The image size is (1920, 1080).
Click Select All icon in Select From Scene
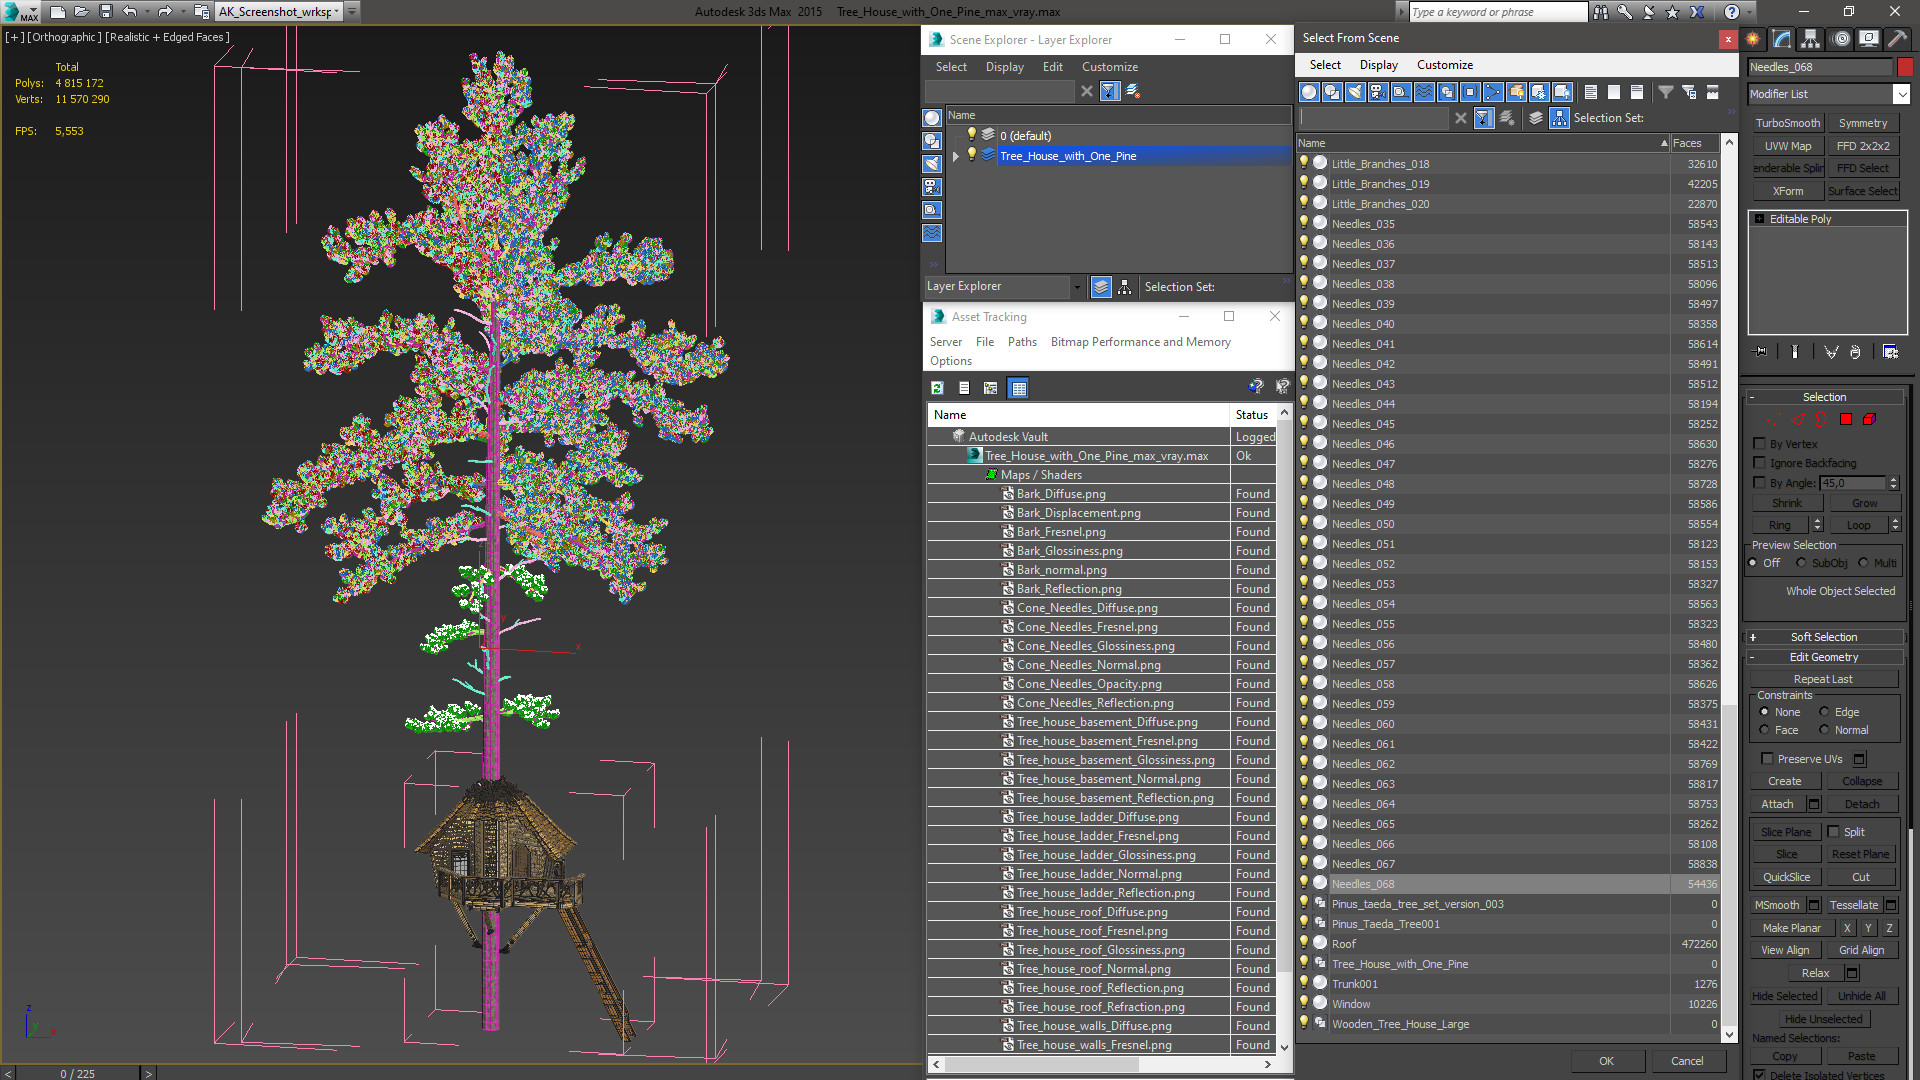click(x=1591, y=92)
